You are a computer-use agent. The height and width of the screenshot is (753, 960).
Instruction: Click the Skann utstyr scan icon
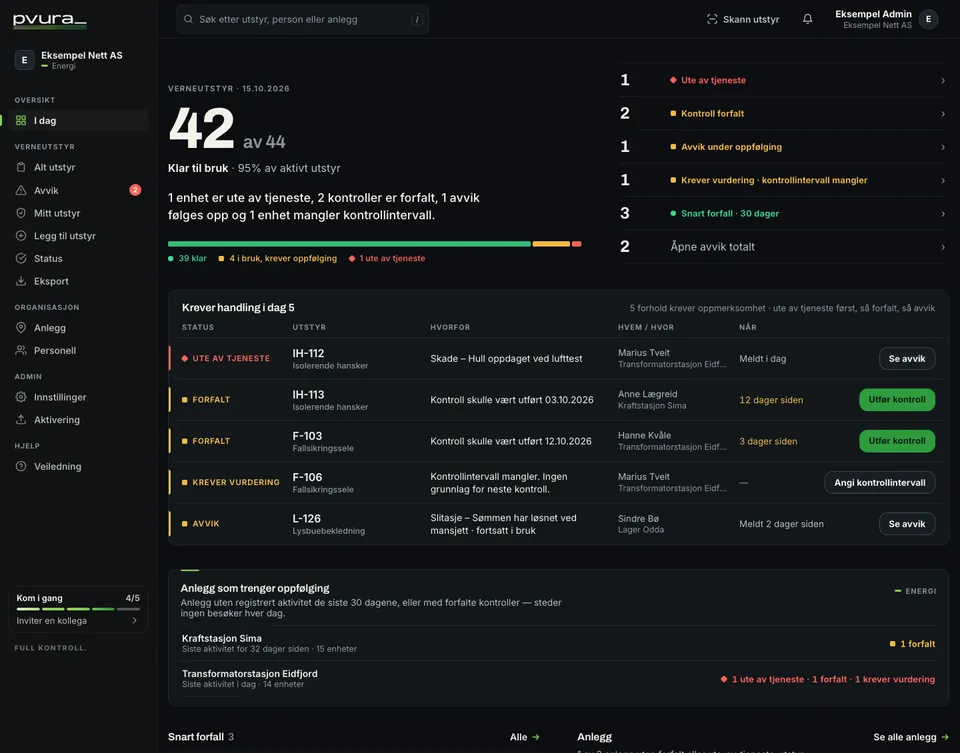711,19
